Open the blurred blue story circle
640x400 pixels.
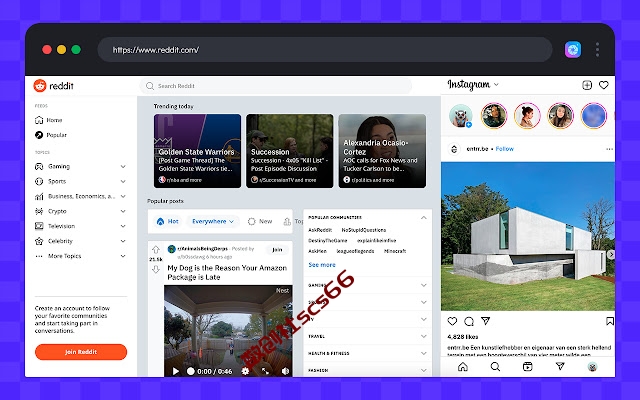coord(594,116)
